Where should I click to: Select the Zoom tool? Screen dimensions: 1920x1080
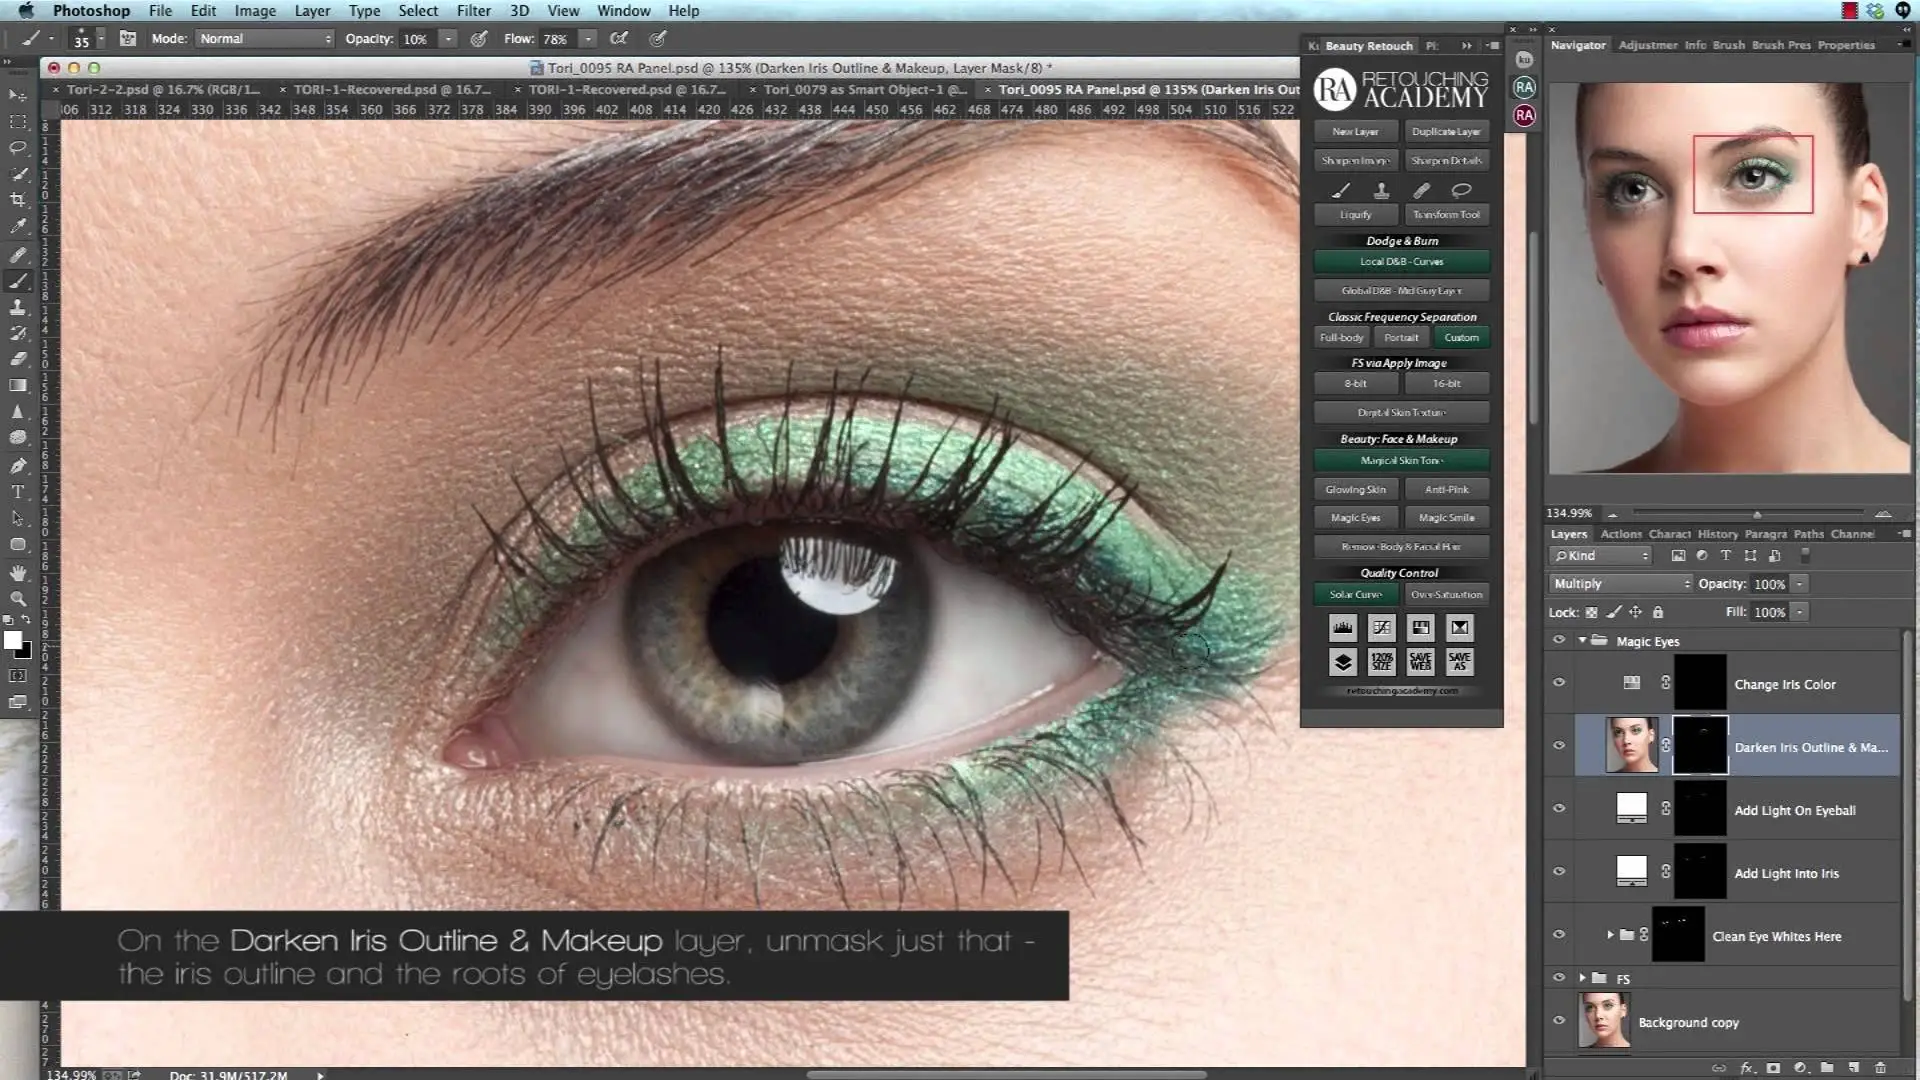coord(18,598)
